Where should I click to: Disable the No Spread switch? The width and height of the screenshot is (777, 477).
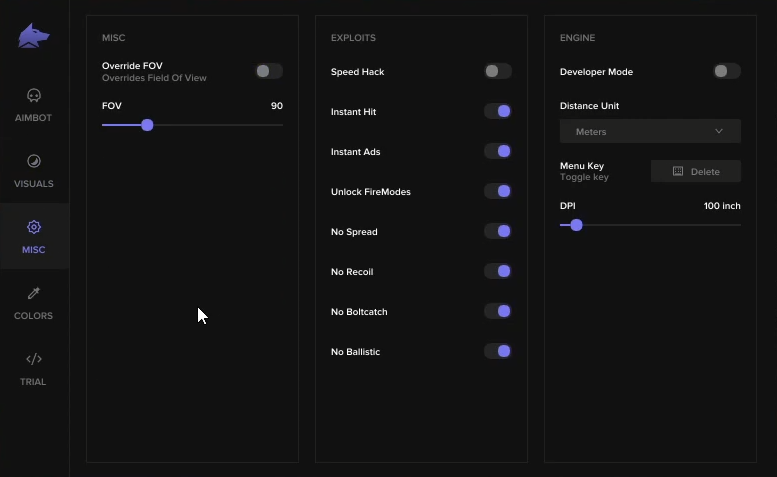tap(497, 231)
